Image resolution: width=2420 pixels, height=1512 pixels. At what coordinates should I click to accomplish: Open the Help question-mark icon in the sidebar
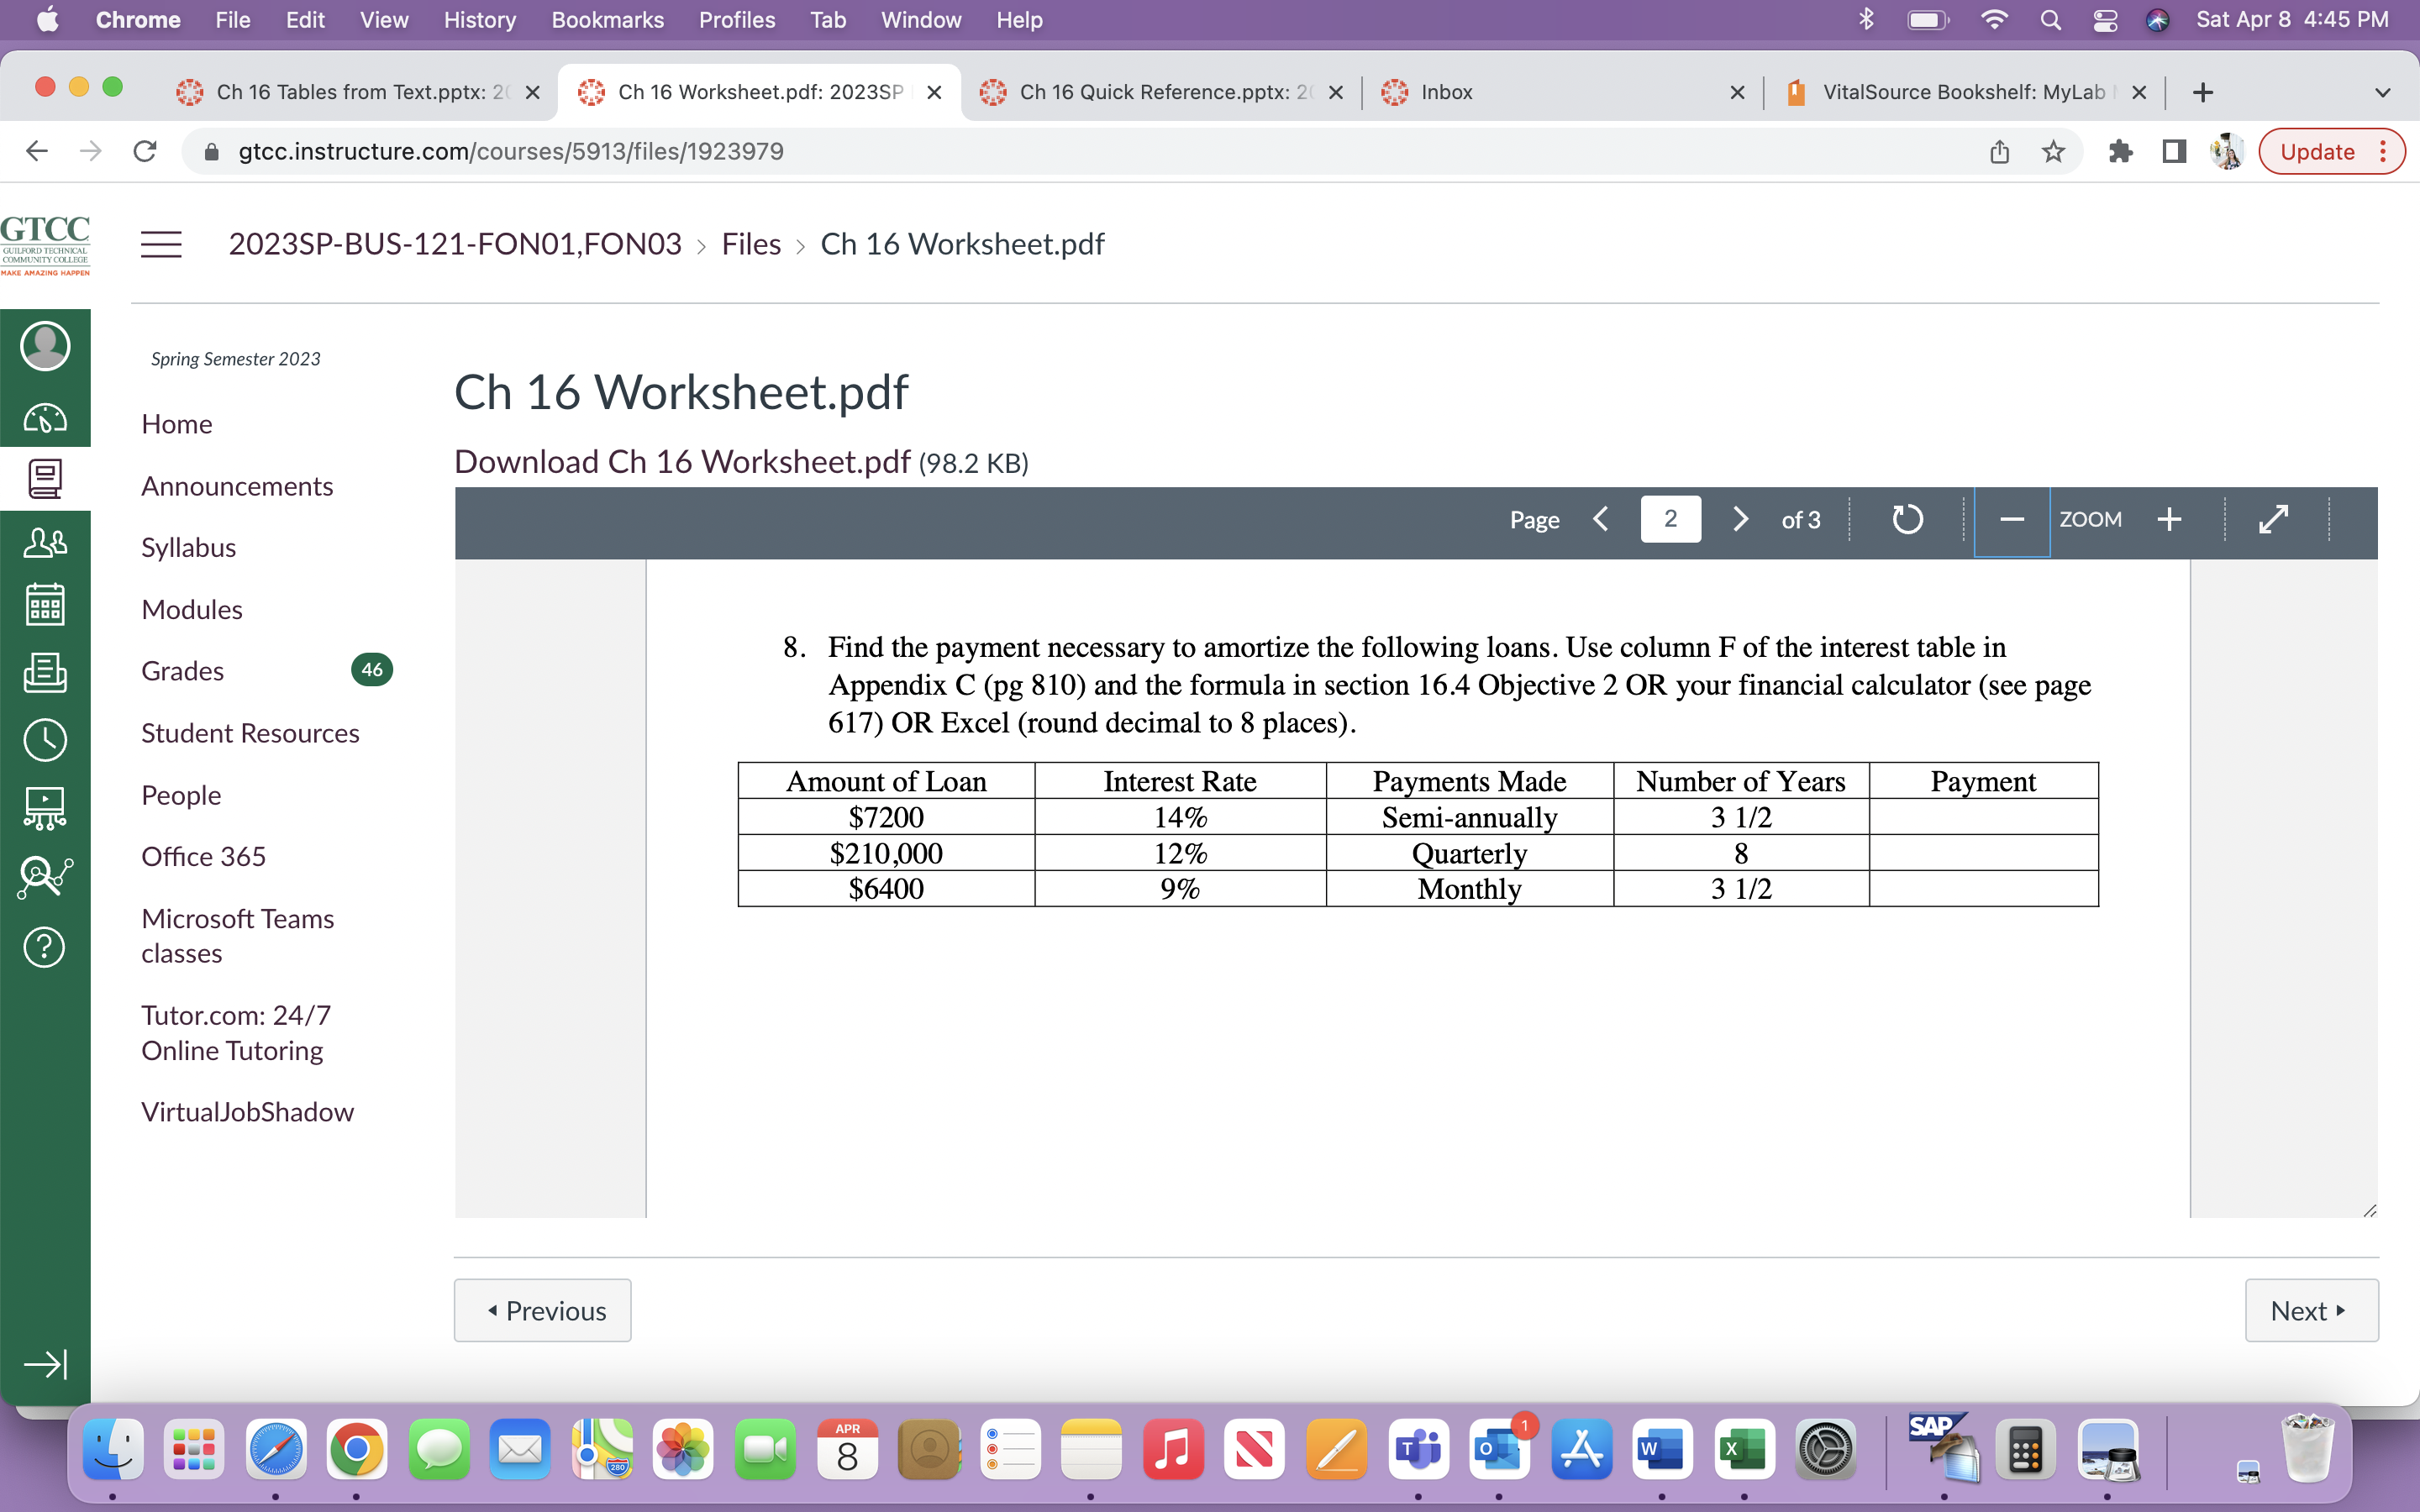[x=45, y=947]
